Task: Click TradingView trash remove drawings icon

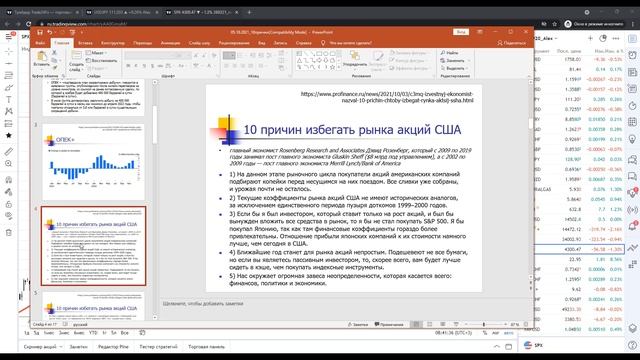Action: [x=9, y=233]
